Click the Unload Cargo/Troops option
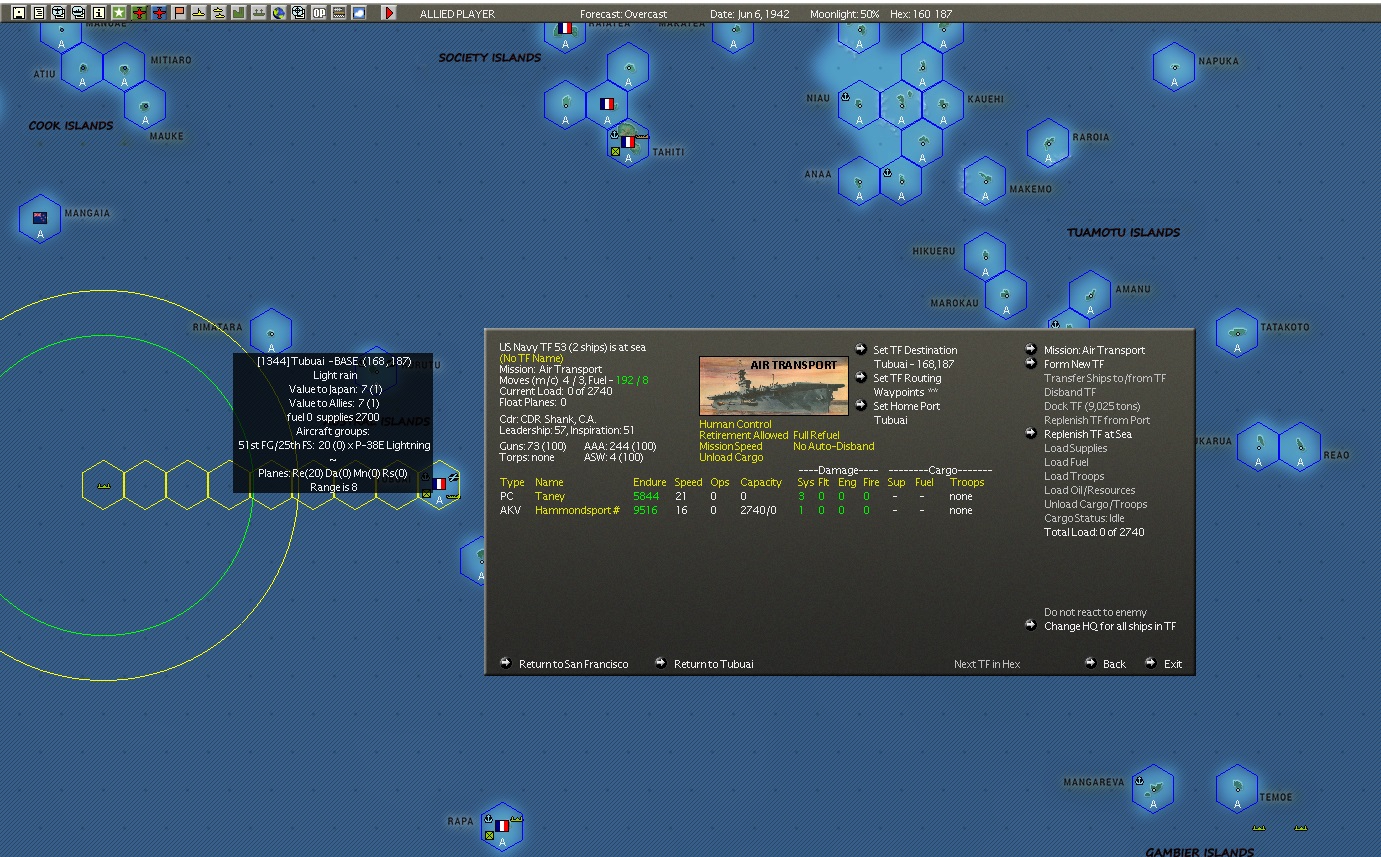Viewport: 1381px width, 857px height. point(1096,504)
